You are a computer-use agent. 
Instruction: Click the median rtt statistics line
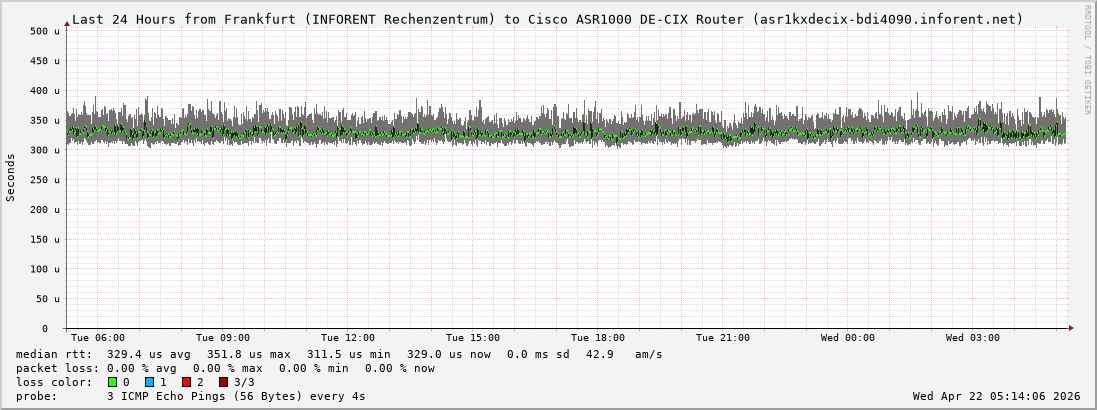(339, 354)
